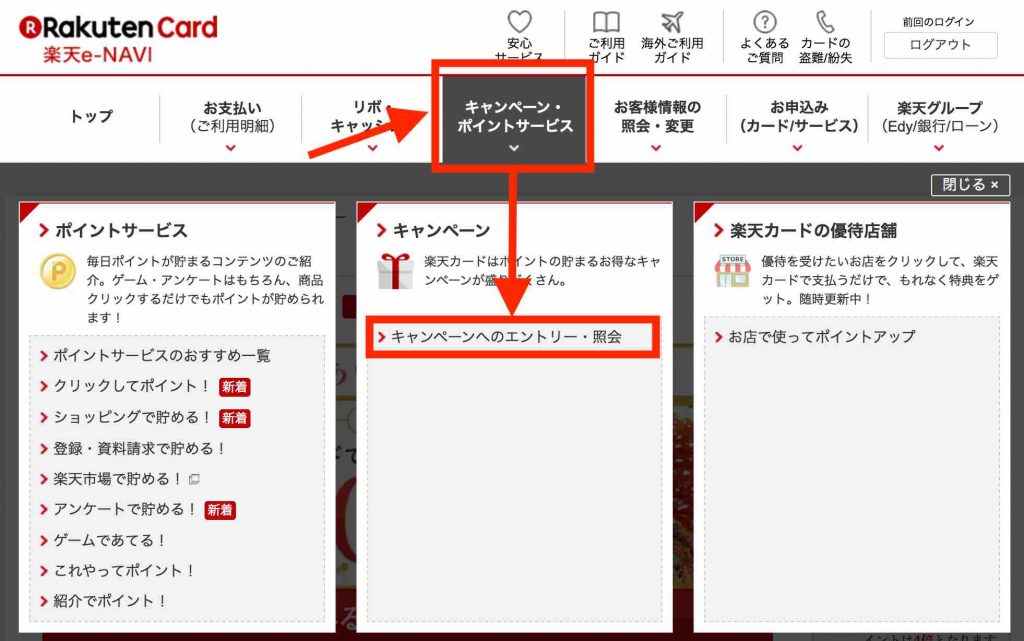Open the 楽天グループ（Edy/銀行/ローン） menu
Screen dimensions: 1024x641
939,117
